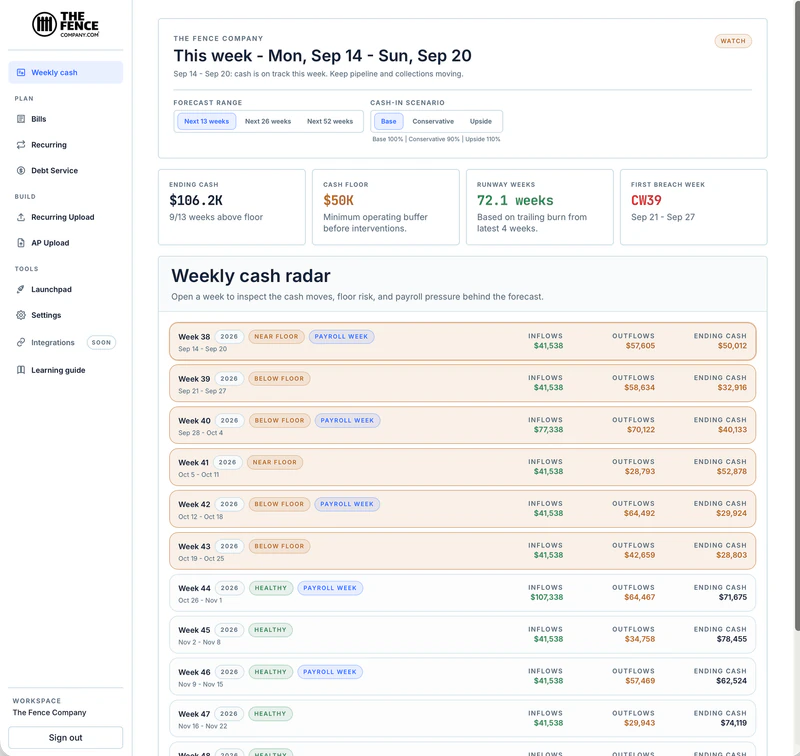This screenshot has height=756, width=800.
Task: Click the Learning guide book icon
Action: [x=21, y=370]
